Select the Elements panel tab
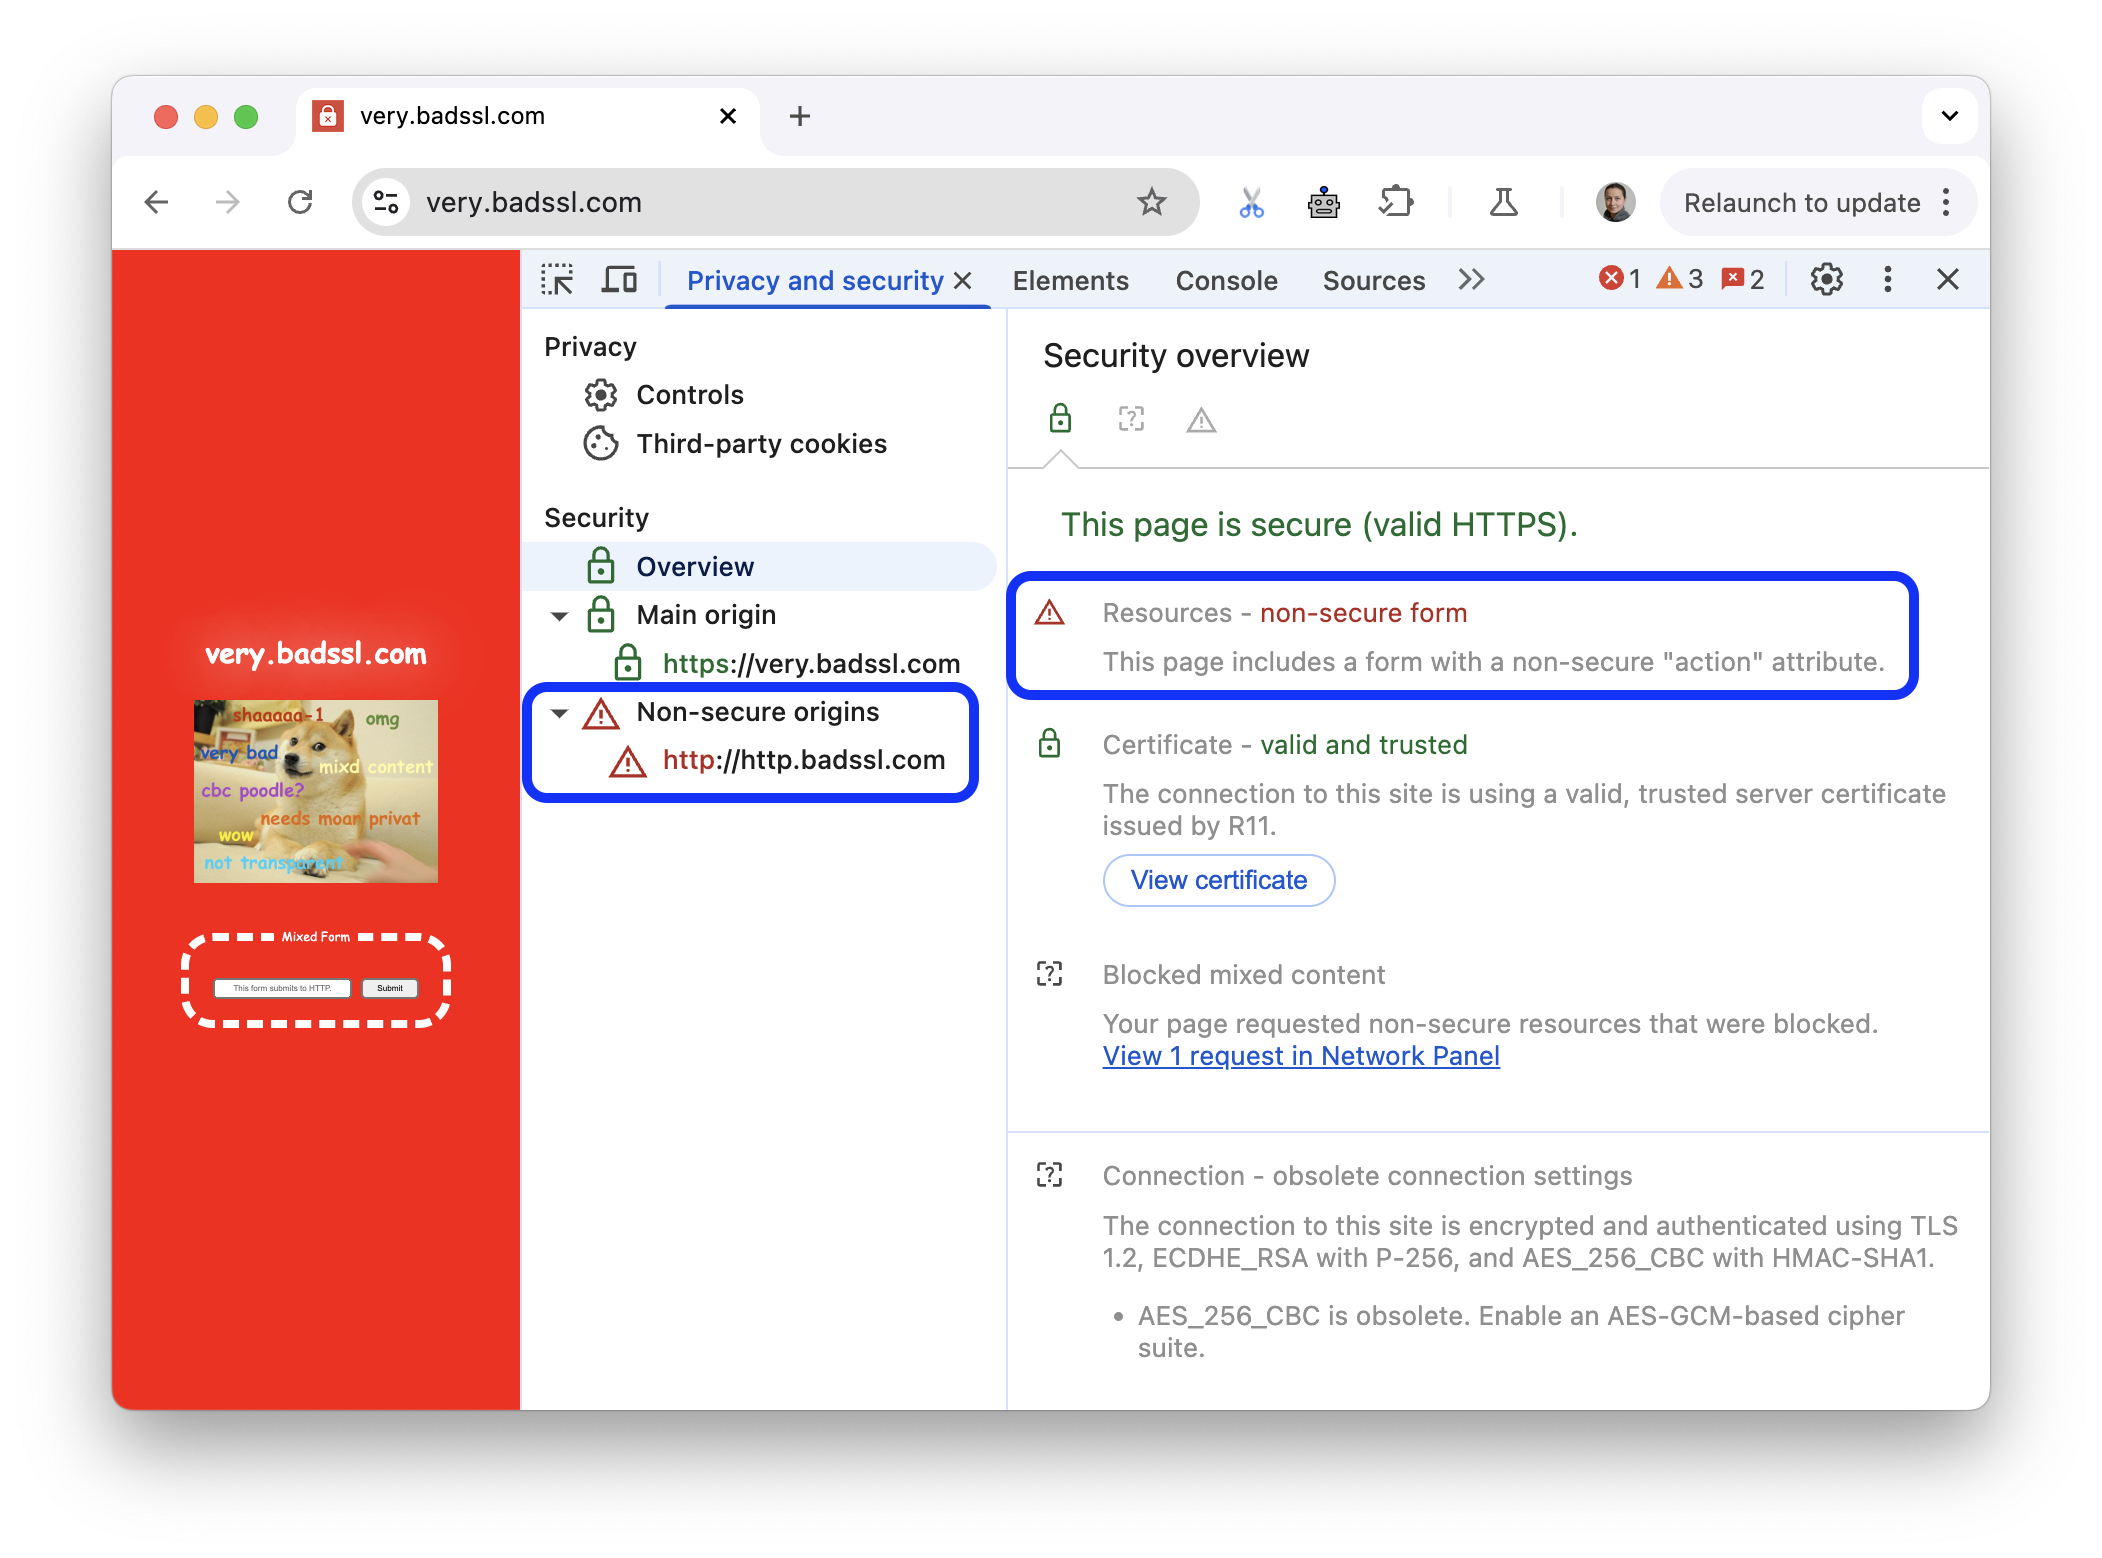Image resolution: width=2102 pixels, height=1558 pixels. 1070,278
